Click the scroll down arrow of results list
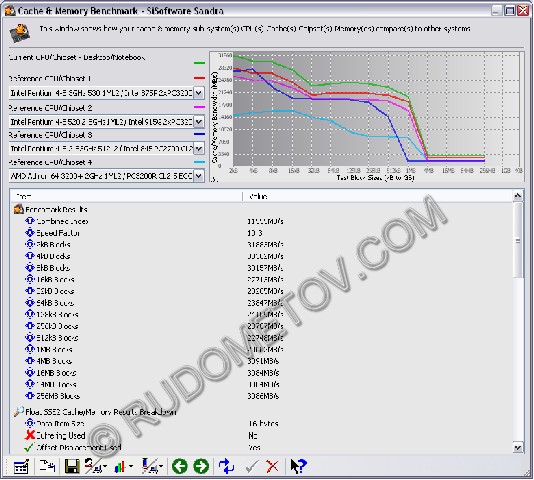This screenshot has height=480, width=534. point(517,447)
